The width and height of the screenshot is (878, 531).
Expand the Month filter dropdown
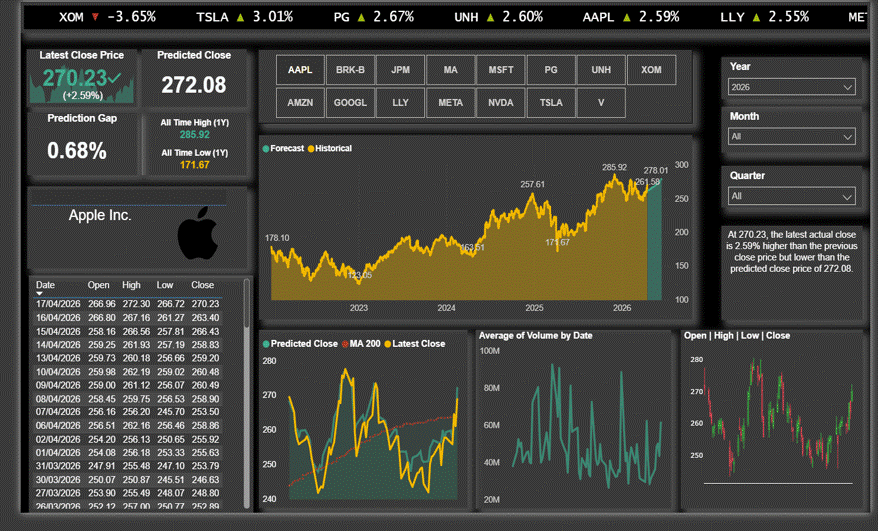791,136
